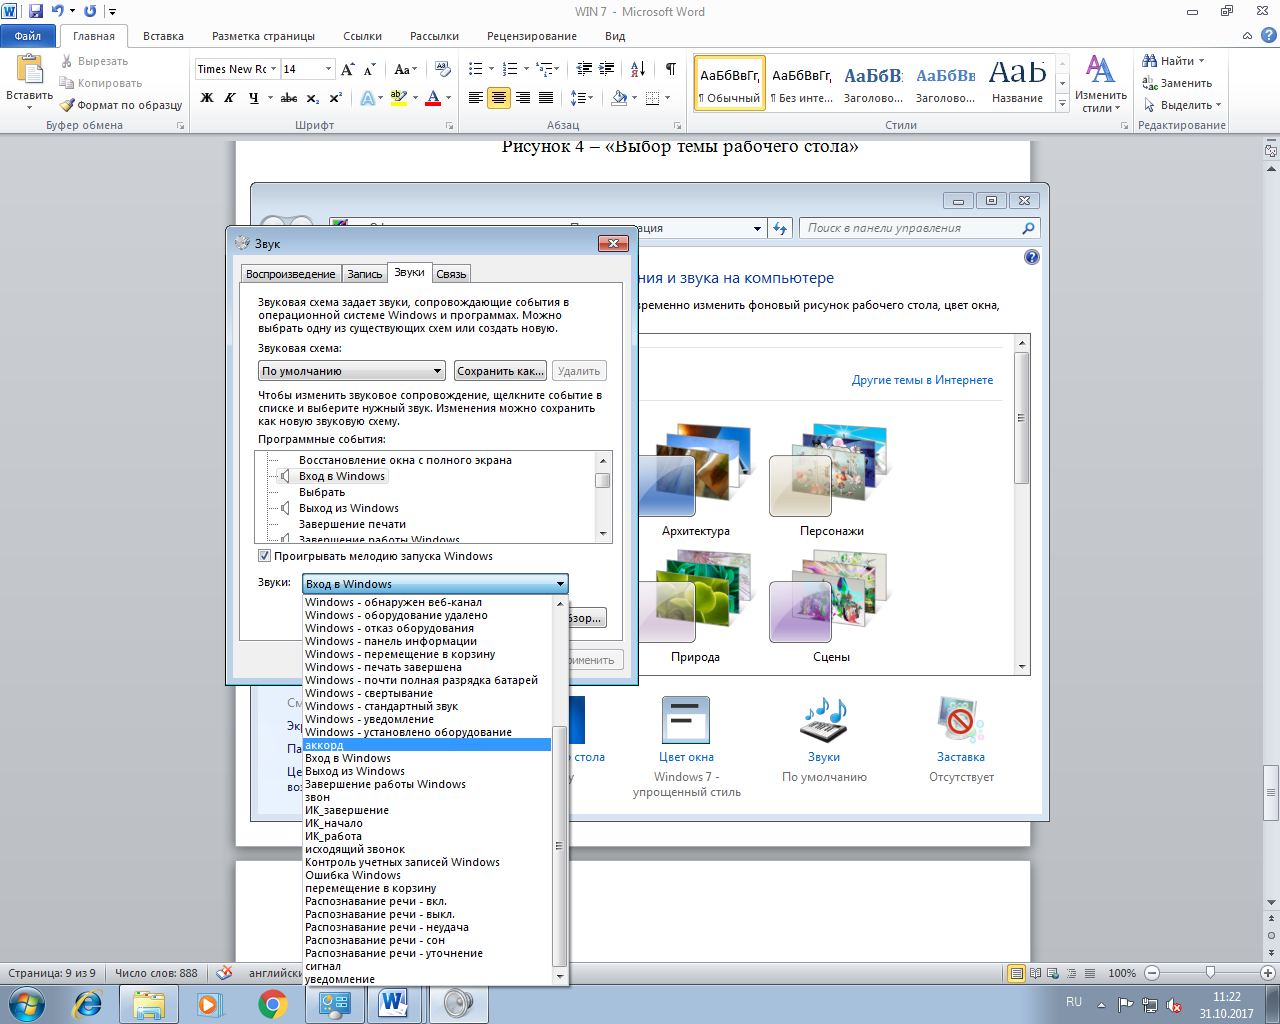The image size is (1280, 1024).
Task: Open the Файл tab
Action: 28,36
